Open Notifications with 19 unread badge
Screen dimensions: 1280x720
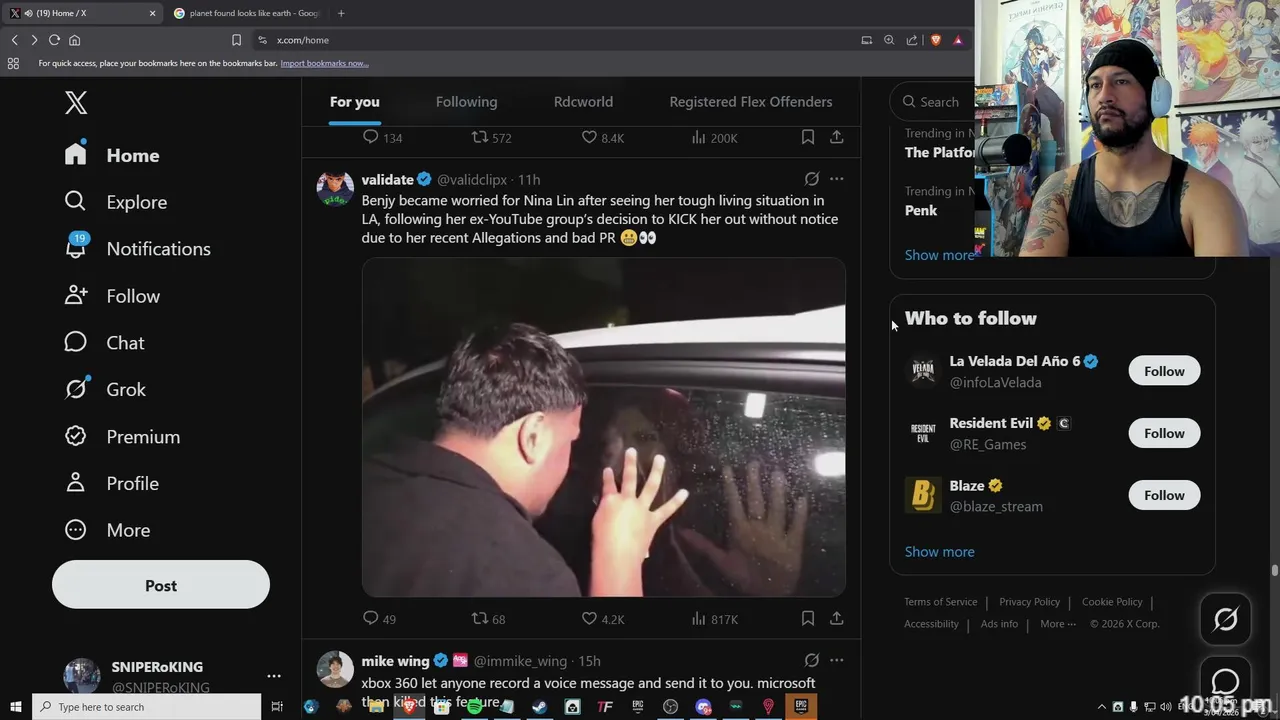137,248
